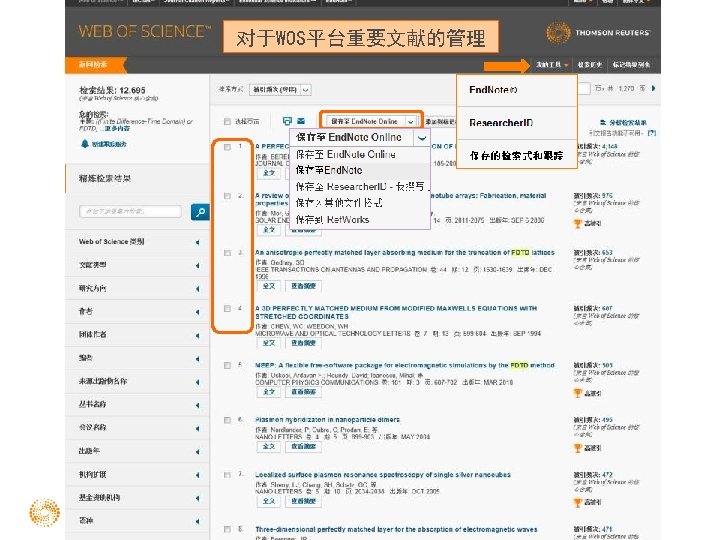Click the trophy icon for the MEEP record
Image resolution: width=720 pixels, height=540 pixels.
pyautogui.click(x=578, y=393)
